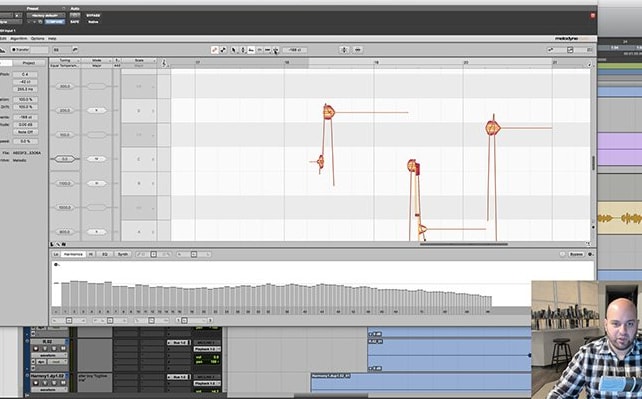The height and width of the screenshot is (399, 642).
Task: Switch to the Project tab in inspector
Action: click(29, 63)
